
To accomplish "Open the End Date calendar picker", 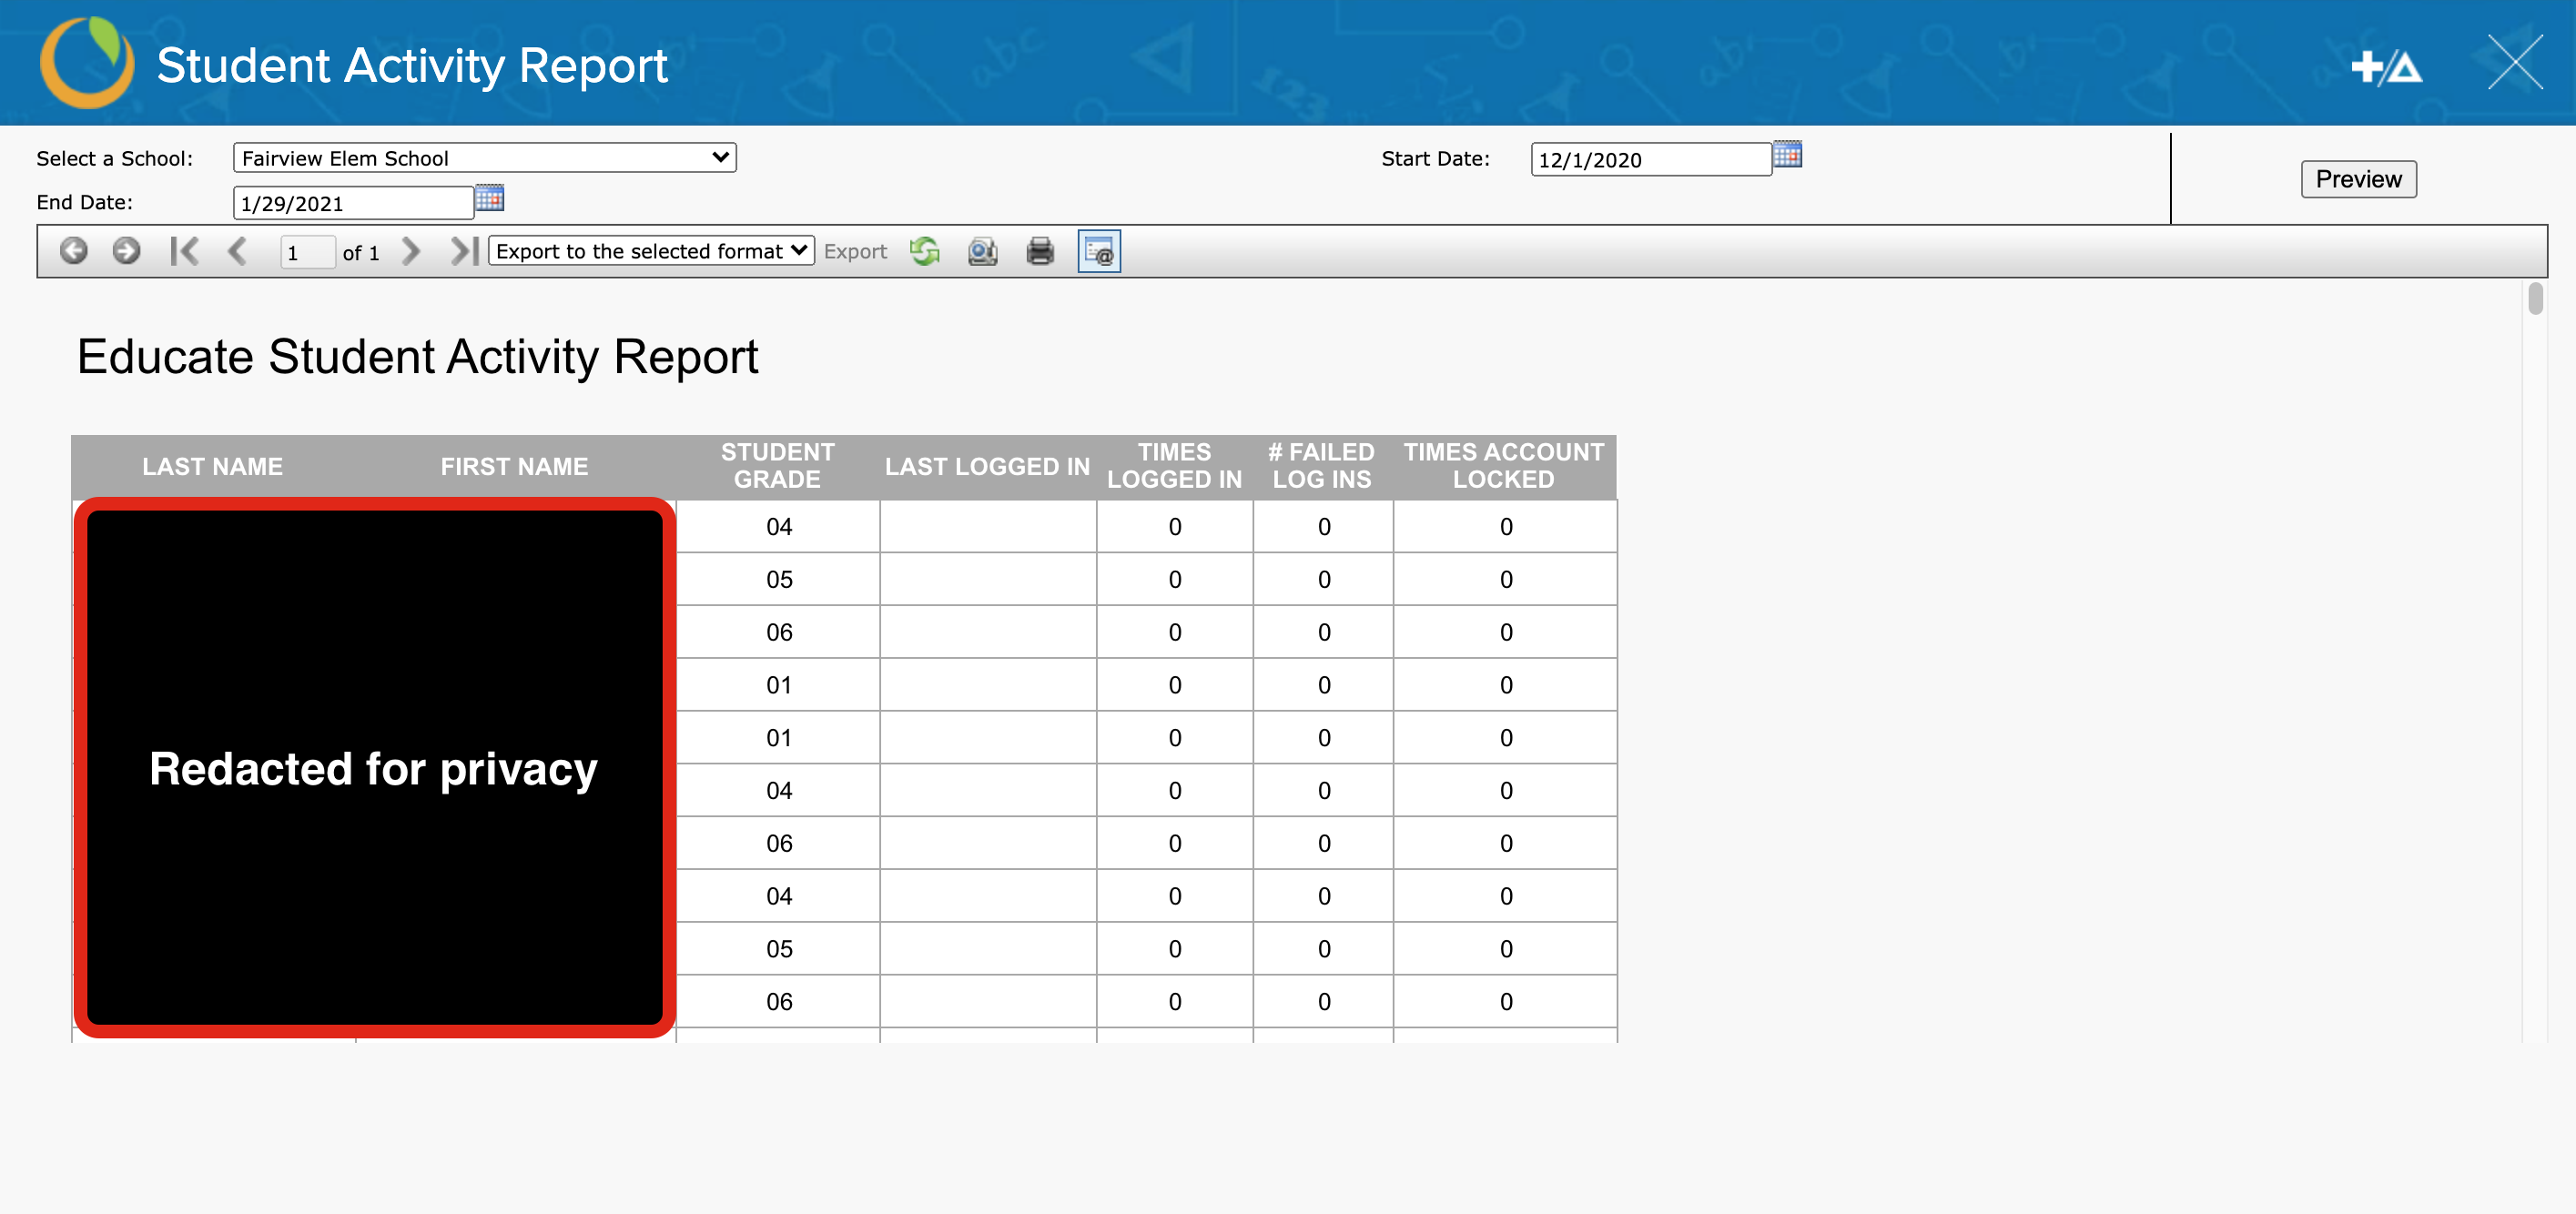I will pos(489,198).
